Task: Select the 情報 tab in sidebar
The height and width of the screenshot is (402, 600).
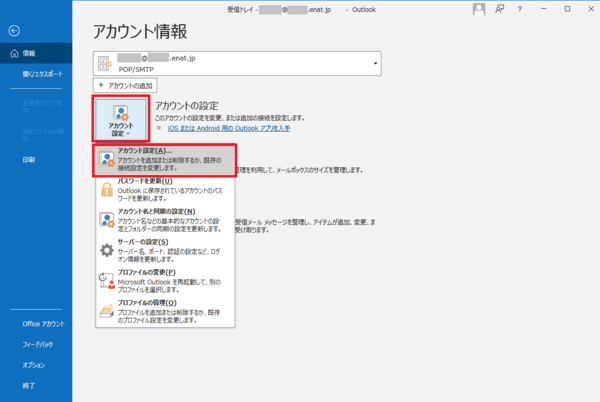Action: click(29, 53)
